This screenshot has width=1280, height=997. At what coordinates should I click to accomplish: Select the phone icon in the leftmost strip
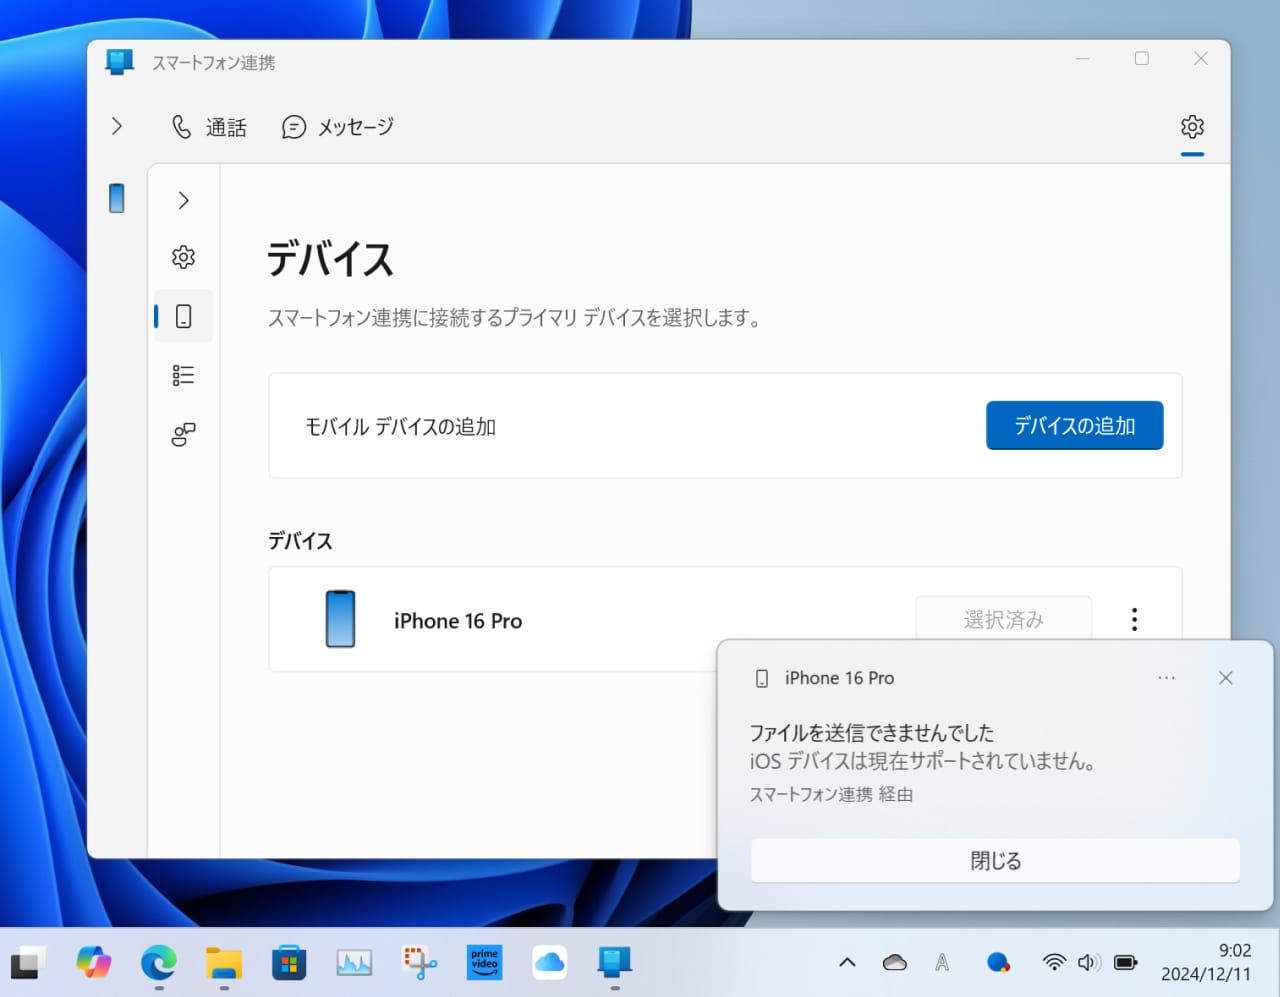(117, 198)
